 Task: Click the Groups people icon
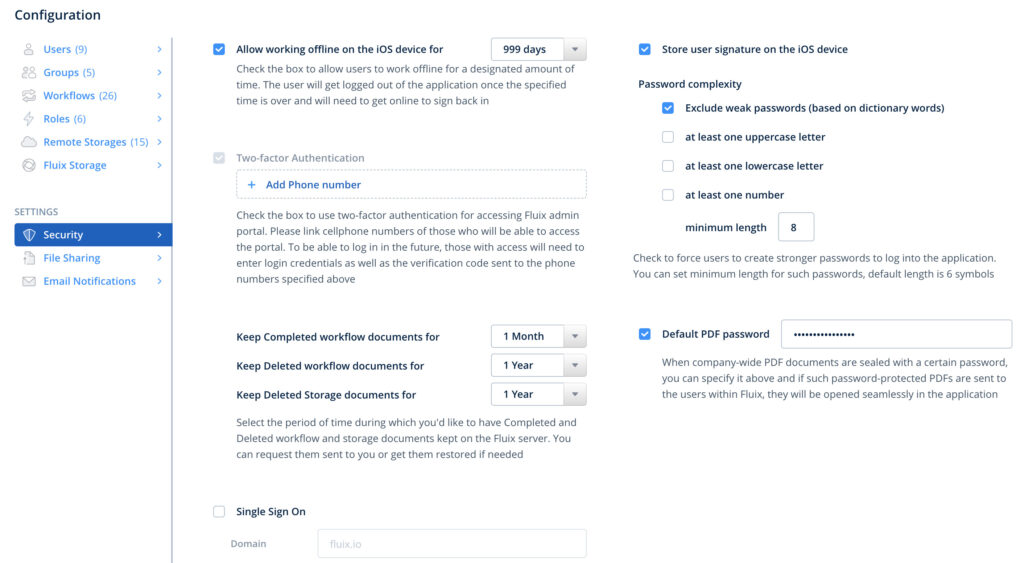click(28, 73)
